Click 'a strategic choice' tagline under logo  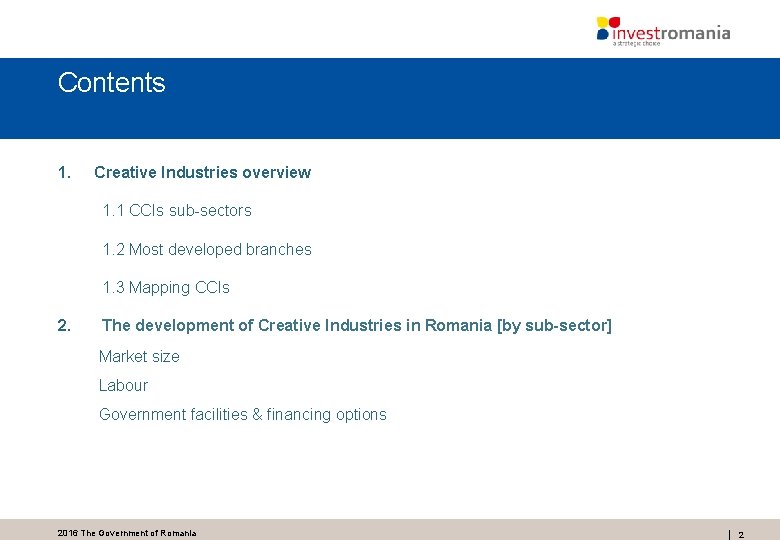tap(636, 44)
